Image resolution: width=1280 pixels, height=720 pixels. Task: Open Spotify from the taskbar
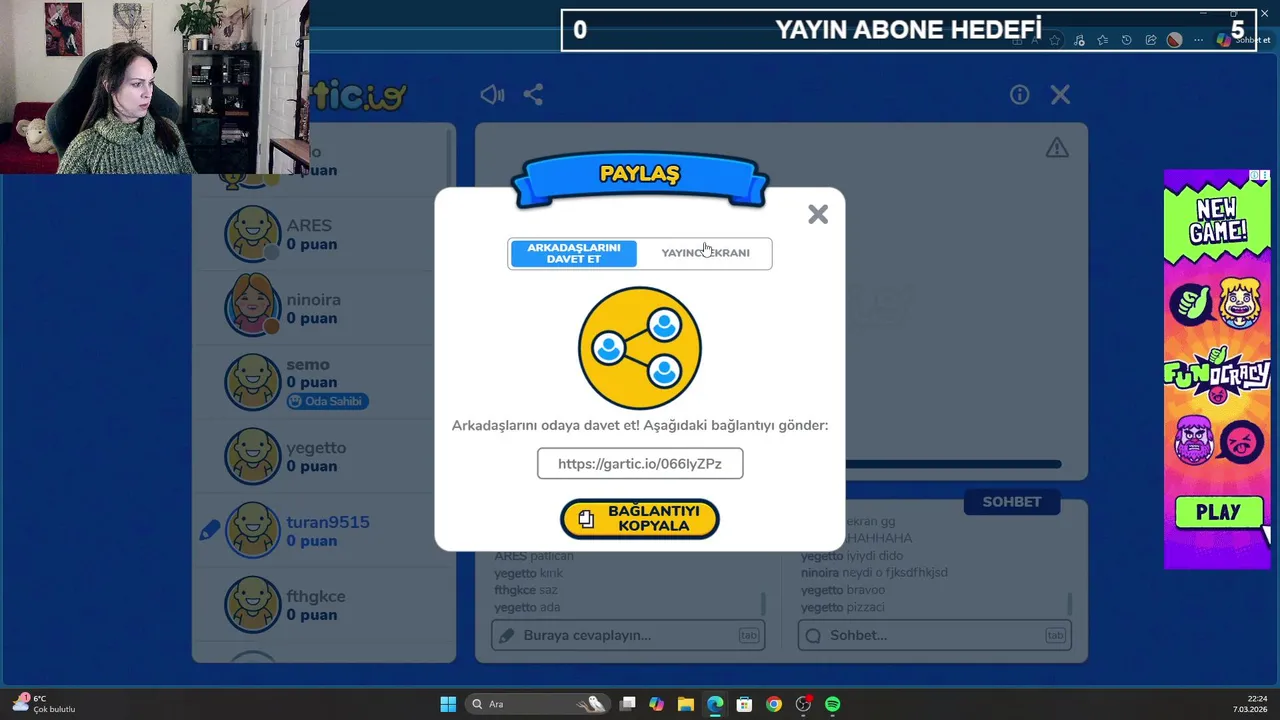(x=832, y=704)
